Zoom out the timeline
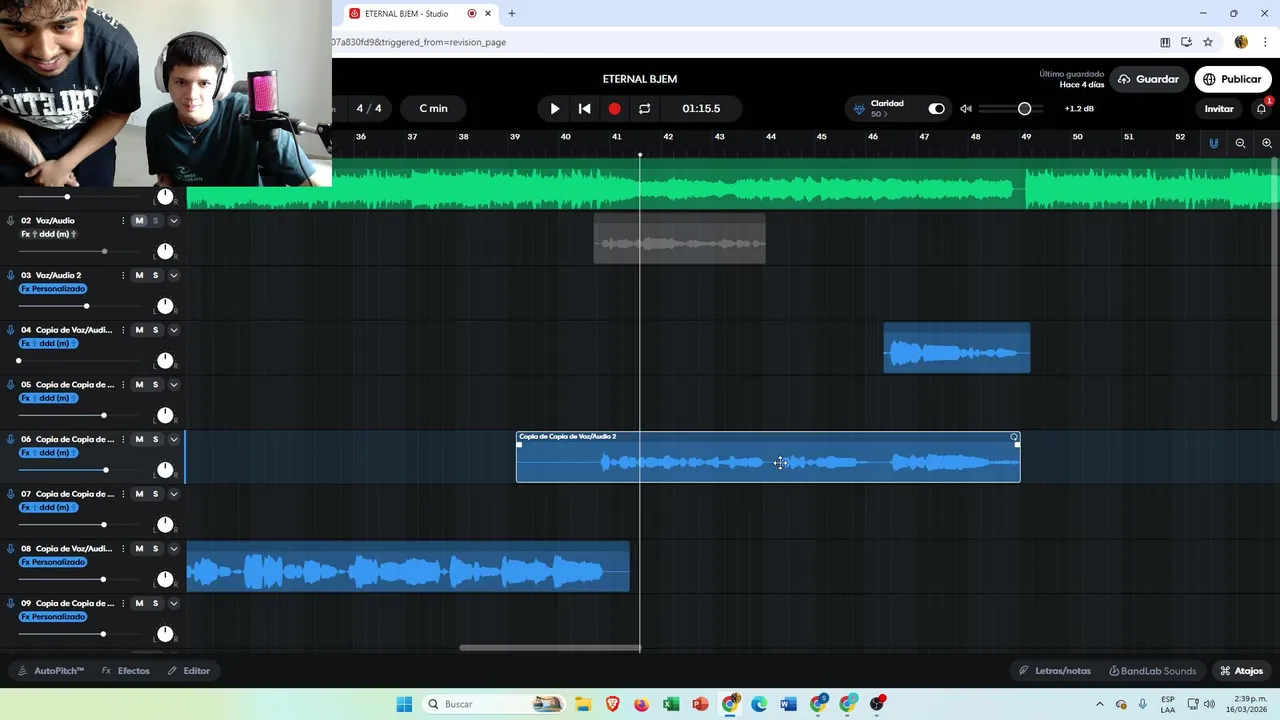Viewport: 1280px width, 720px height. pyautogui.click(x=1240, y=143)
